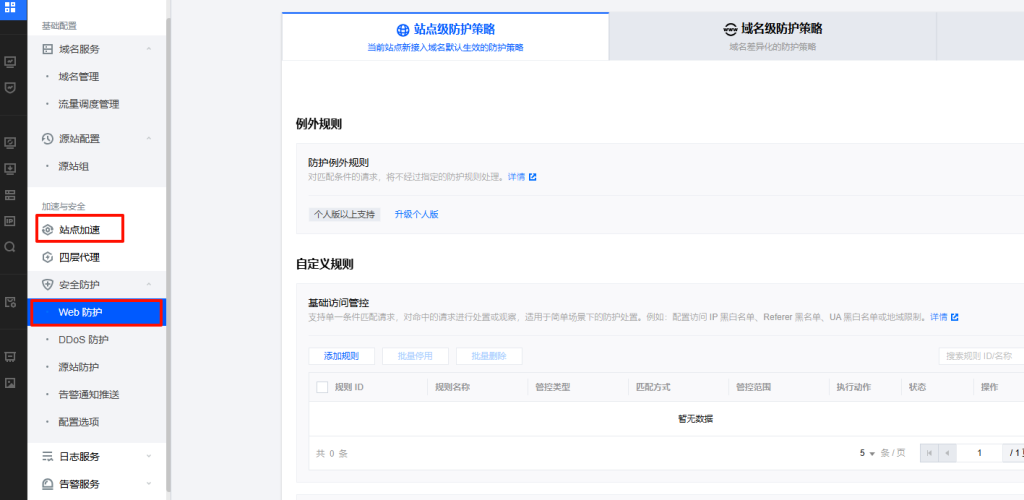This screenshot has width=1024, height=500.
Task: Click the 添加规则 button
Action: point(342,356)
